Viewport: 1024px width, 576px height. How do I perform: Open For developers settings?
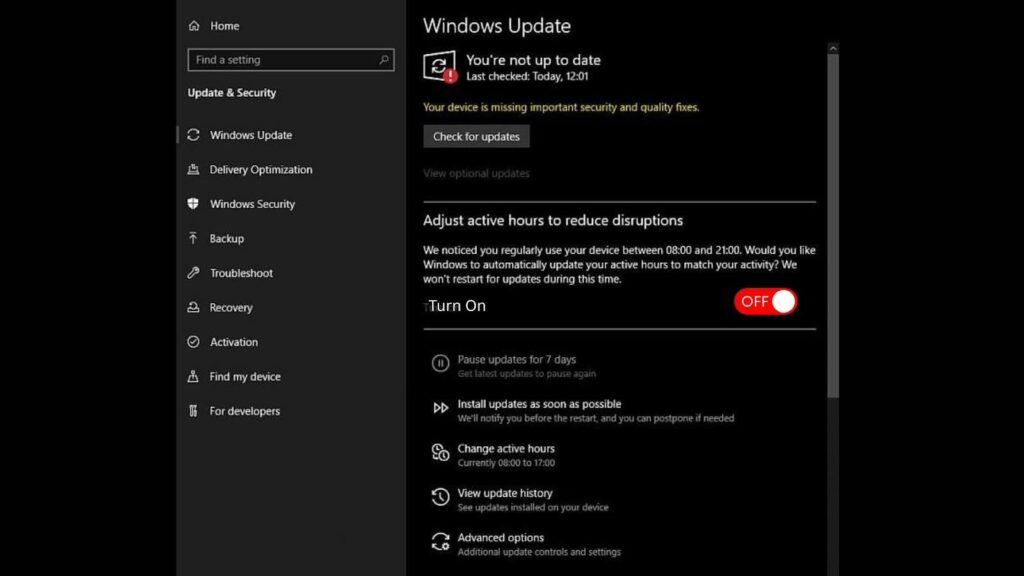[244, 411]
